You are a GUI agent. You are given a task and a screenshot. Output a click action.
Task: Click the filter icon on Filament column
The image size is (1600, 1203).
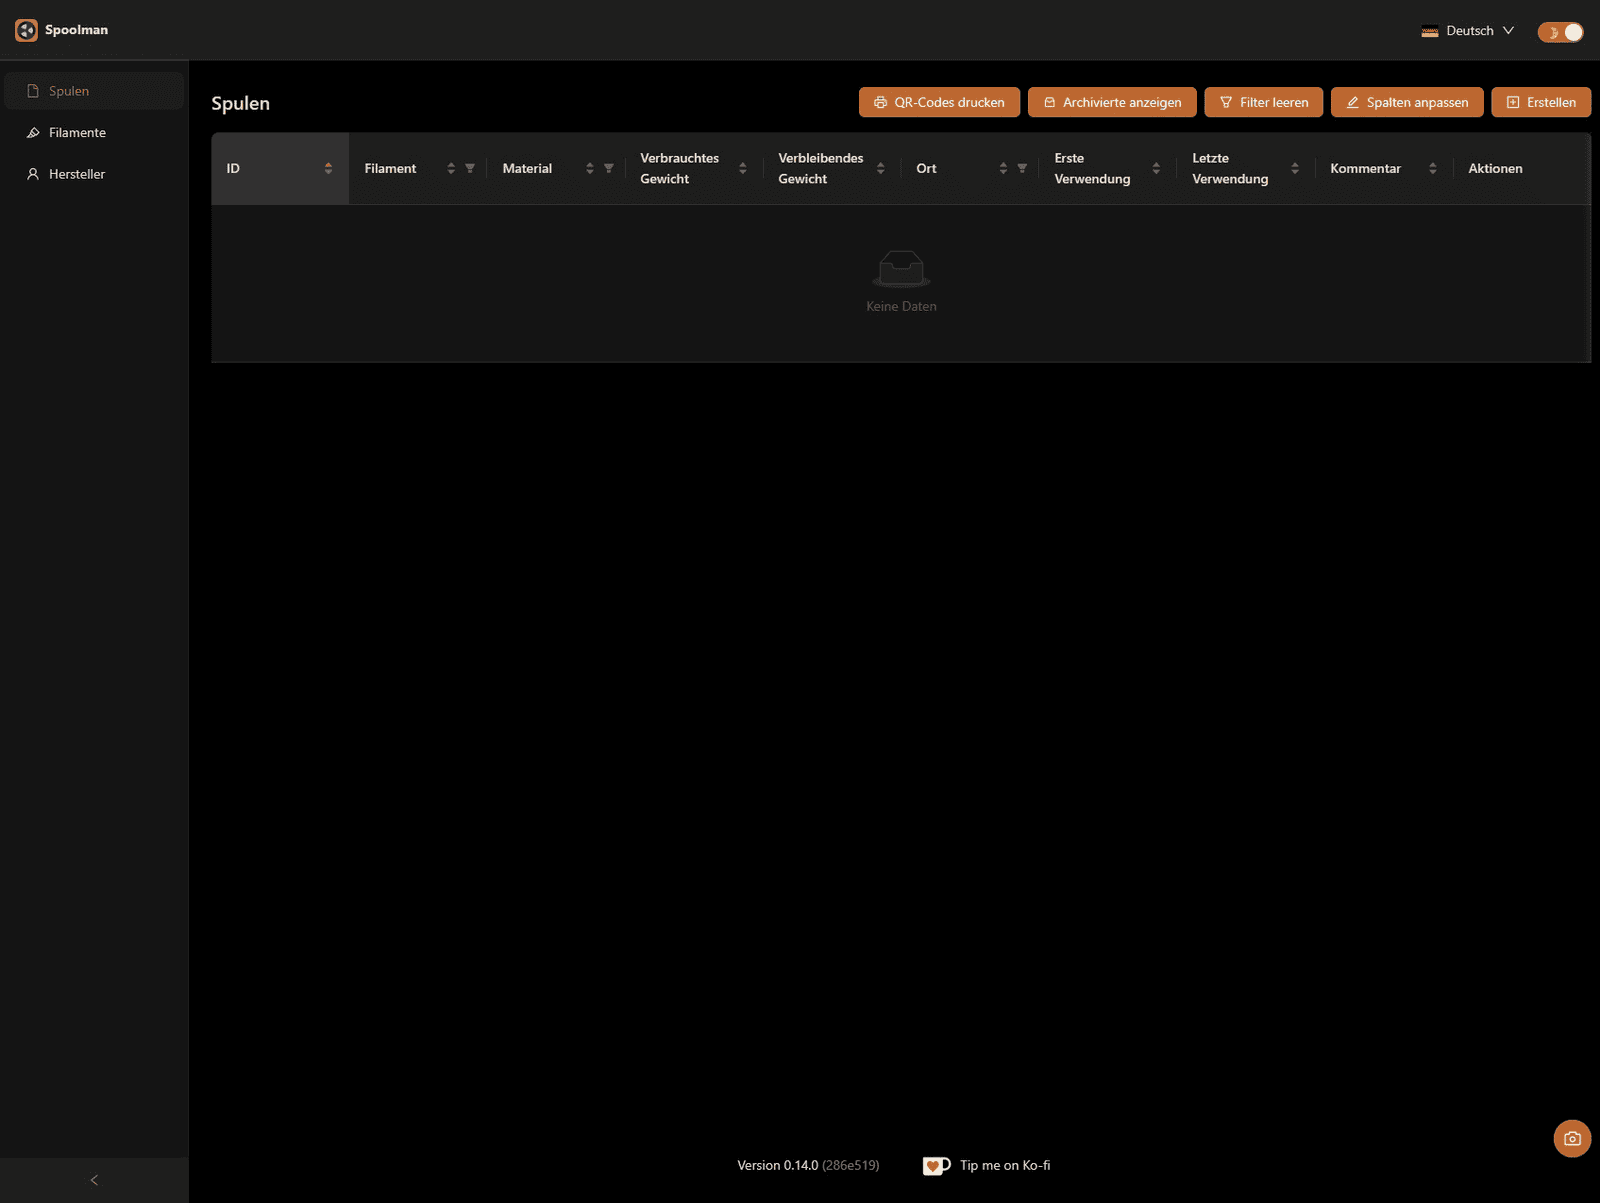[469, 168]
